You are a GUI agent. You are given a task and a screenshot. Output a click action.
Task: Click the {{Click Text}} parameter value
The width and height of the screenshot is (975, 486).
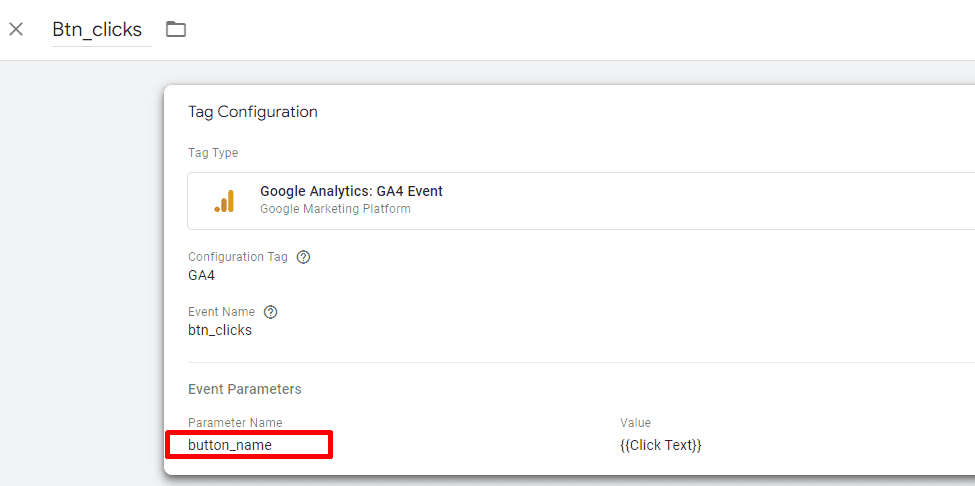pyautogui.click(x=661, y=446)
